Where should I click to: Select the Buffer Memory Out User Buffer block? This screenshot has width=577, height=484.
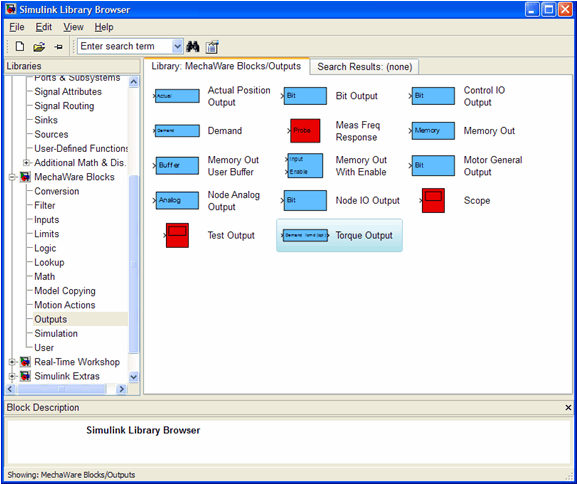(x=177, y=166)
